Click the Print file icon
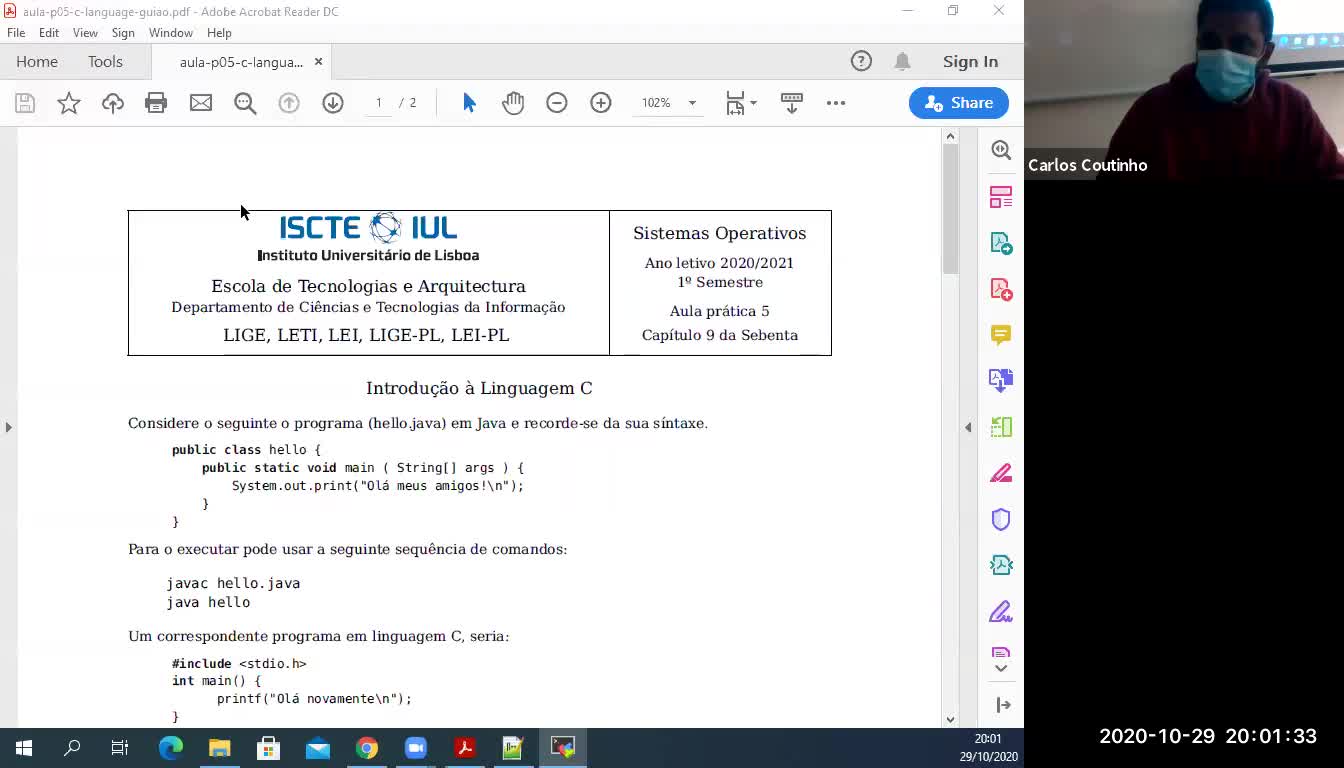This screenshot has width=1344, height=768. [x=156, y=103]
